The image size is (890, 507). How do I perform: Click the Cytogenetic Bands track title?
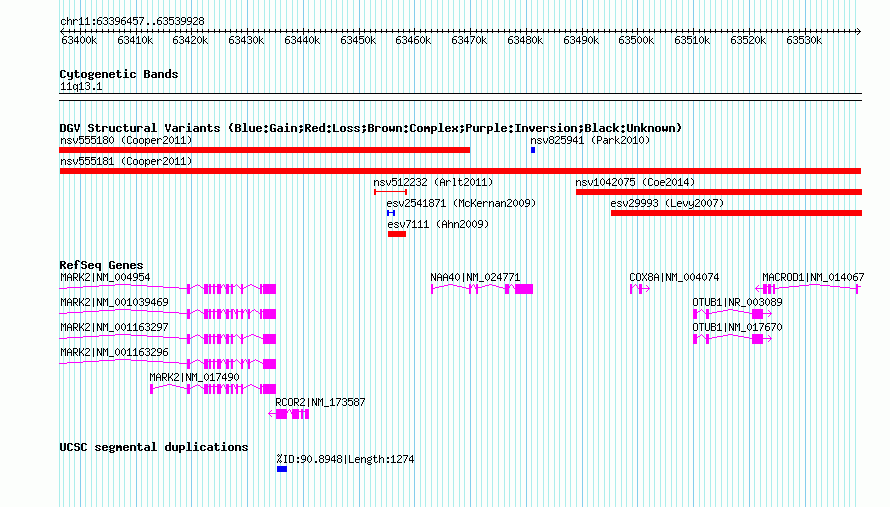coord(119,74)
